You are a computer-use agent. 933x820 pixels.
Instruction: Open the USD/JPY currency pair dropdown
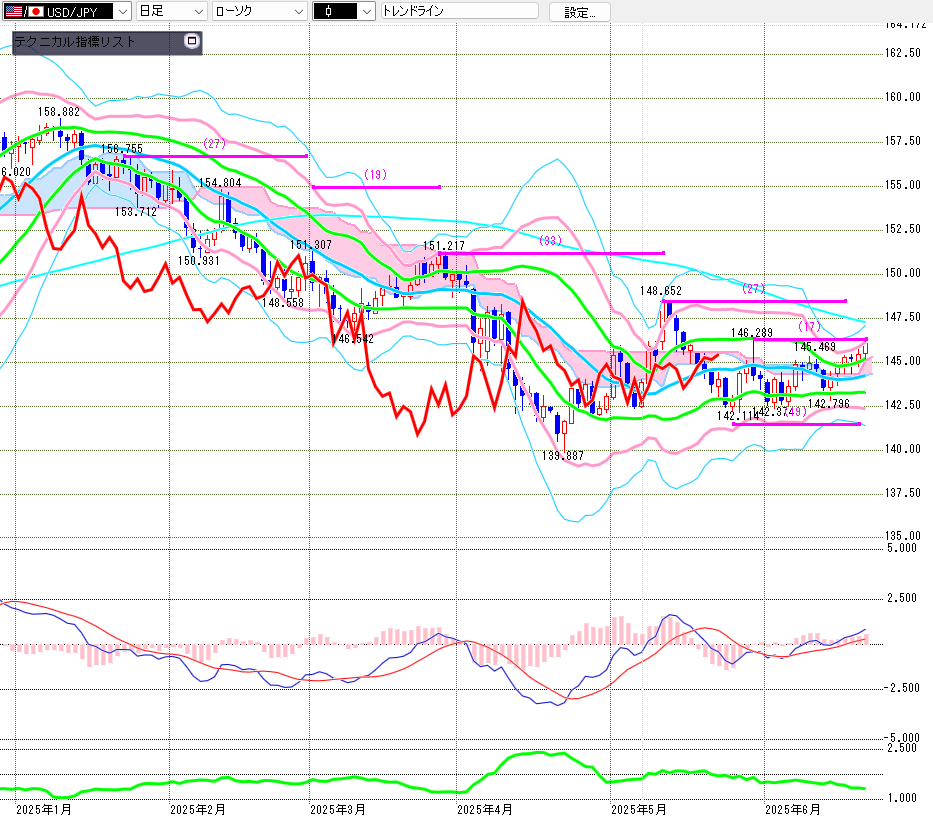click(67, 11)
